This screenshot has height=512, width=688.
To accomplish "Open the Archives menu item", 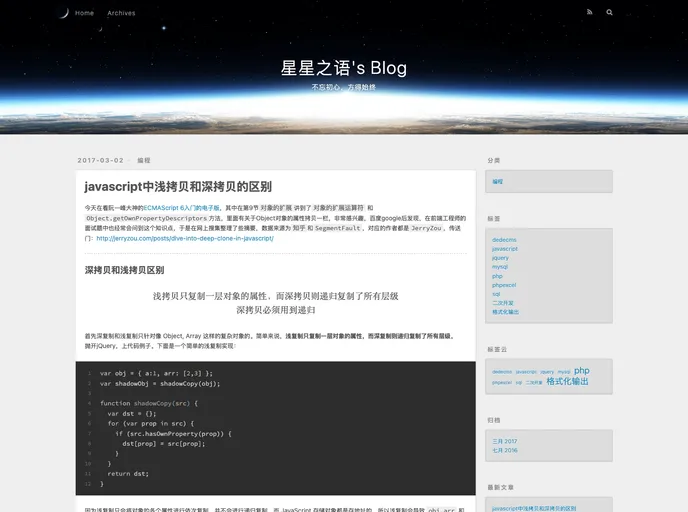I will [121, 13].
